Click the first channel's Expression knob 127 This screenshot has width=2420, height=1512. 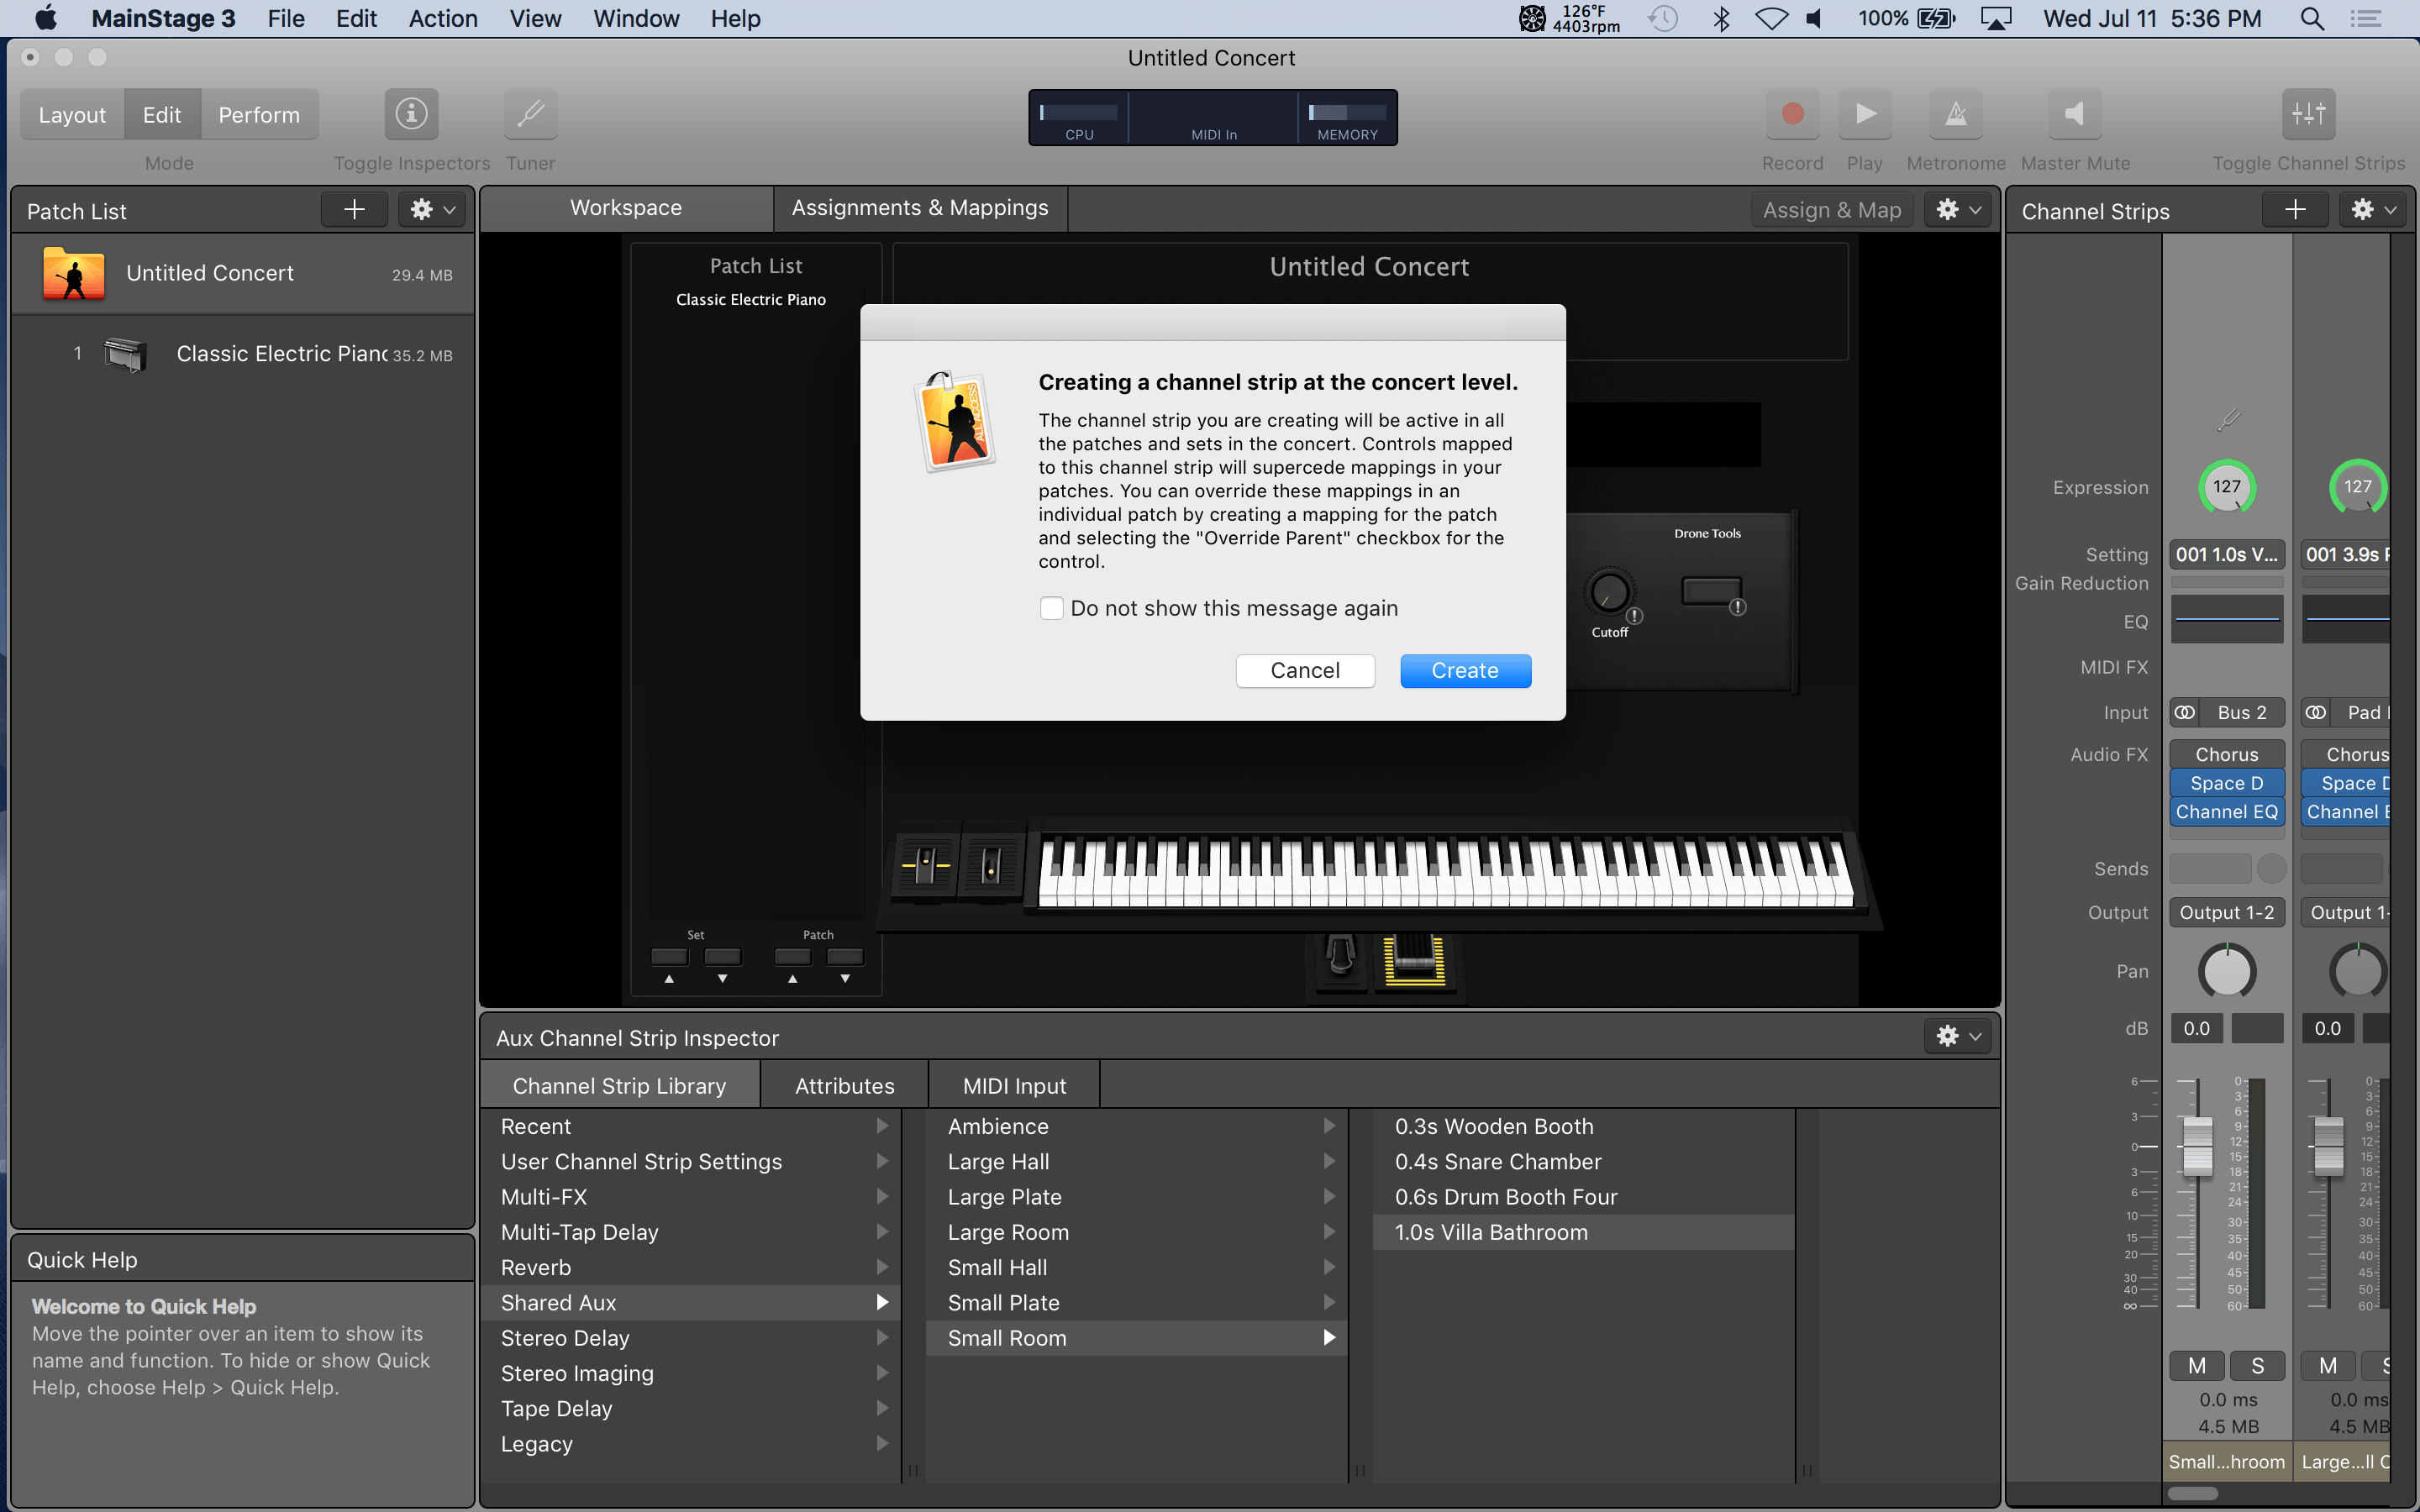2227,488
